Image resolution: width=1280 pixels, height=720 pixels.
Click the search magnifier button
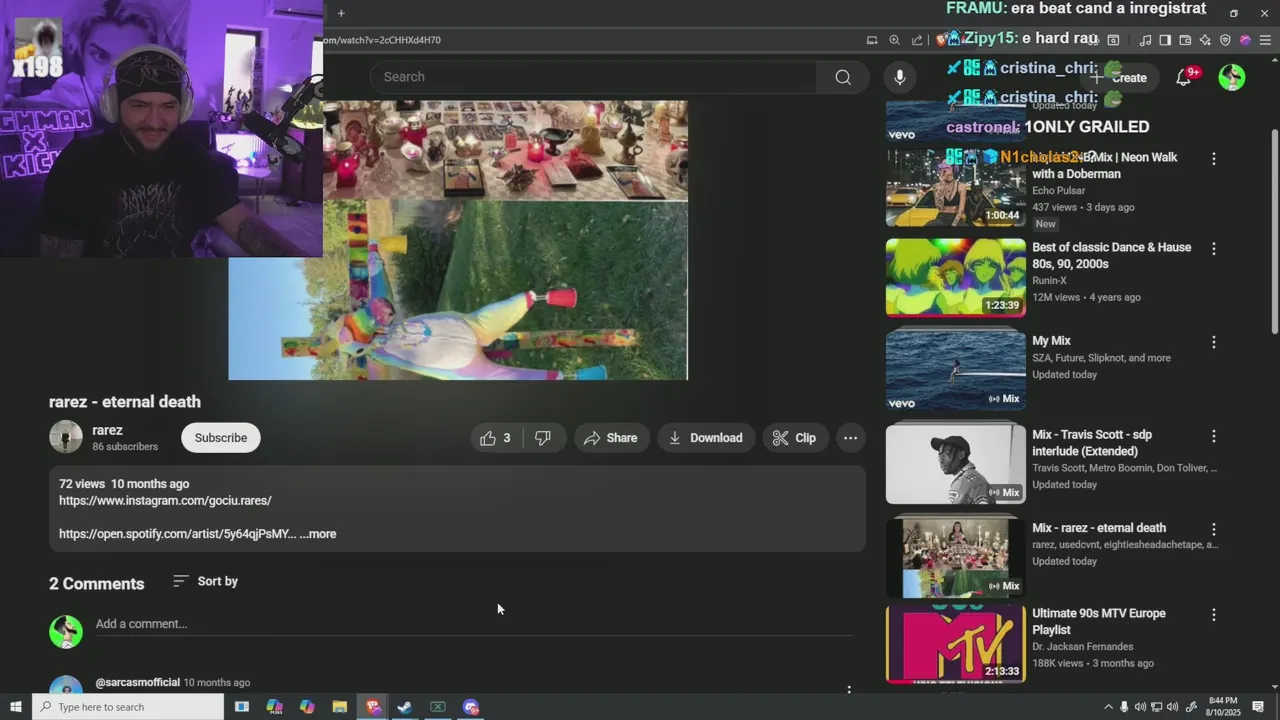click(843, 77)
